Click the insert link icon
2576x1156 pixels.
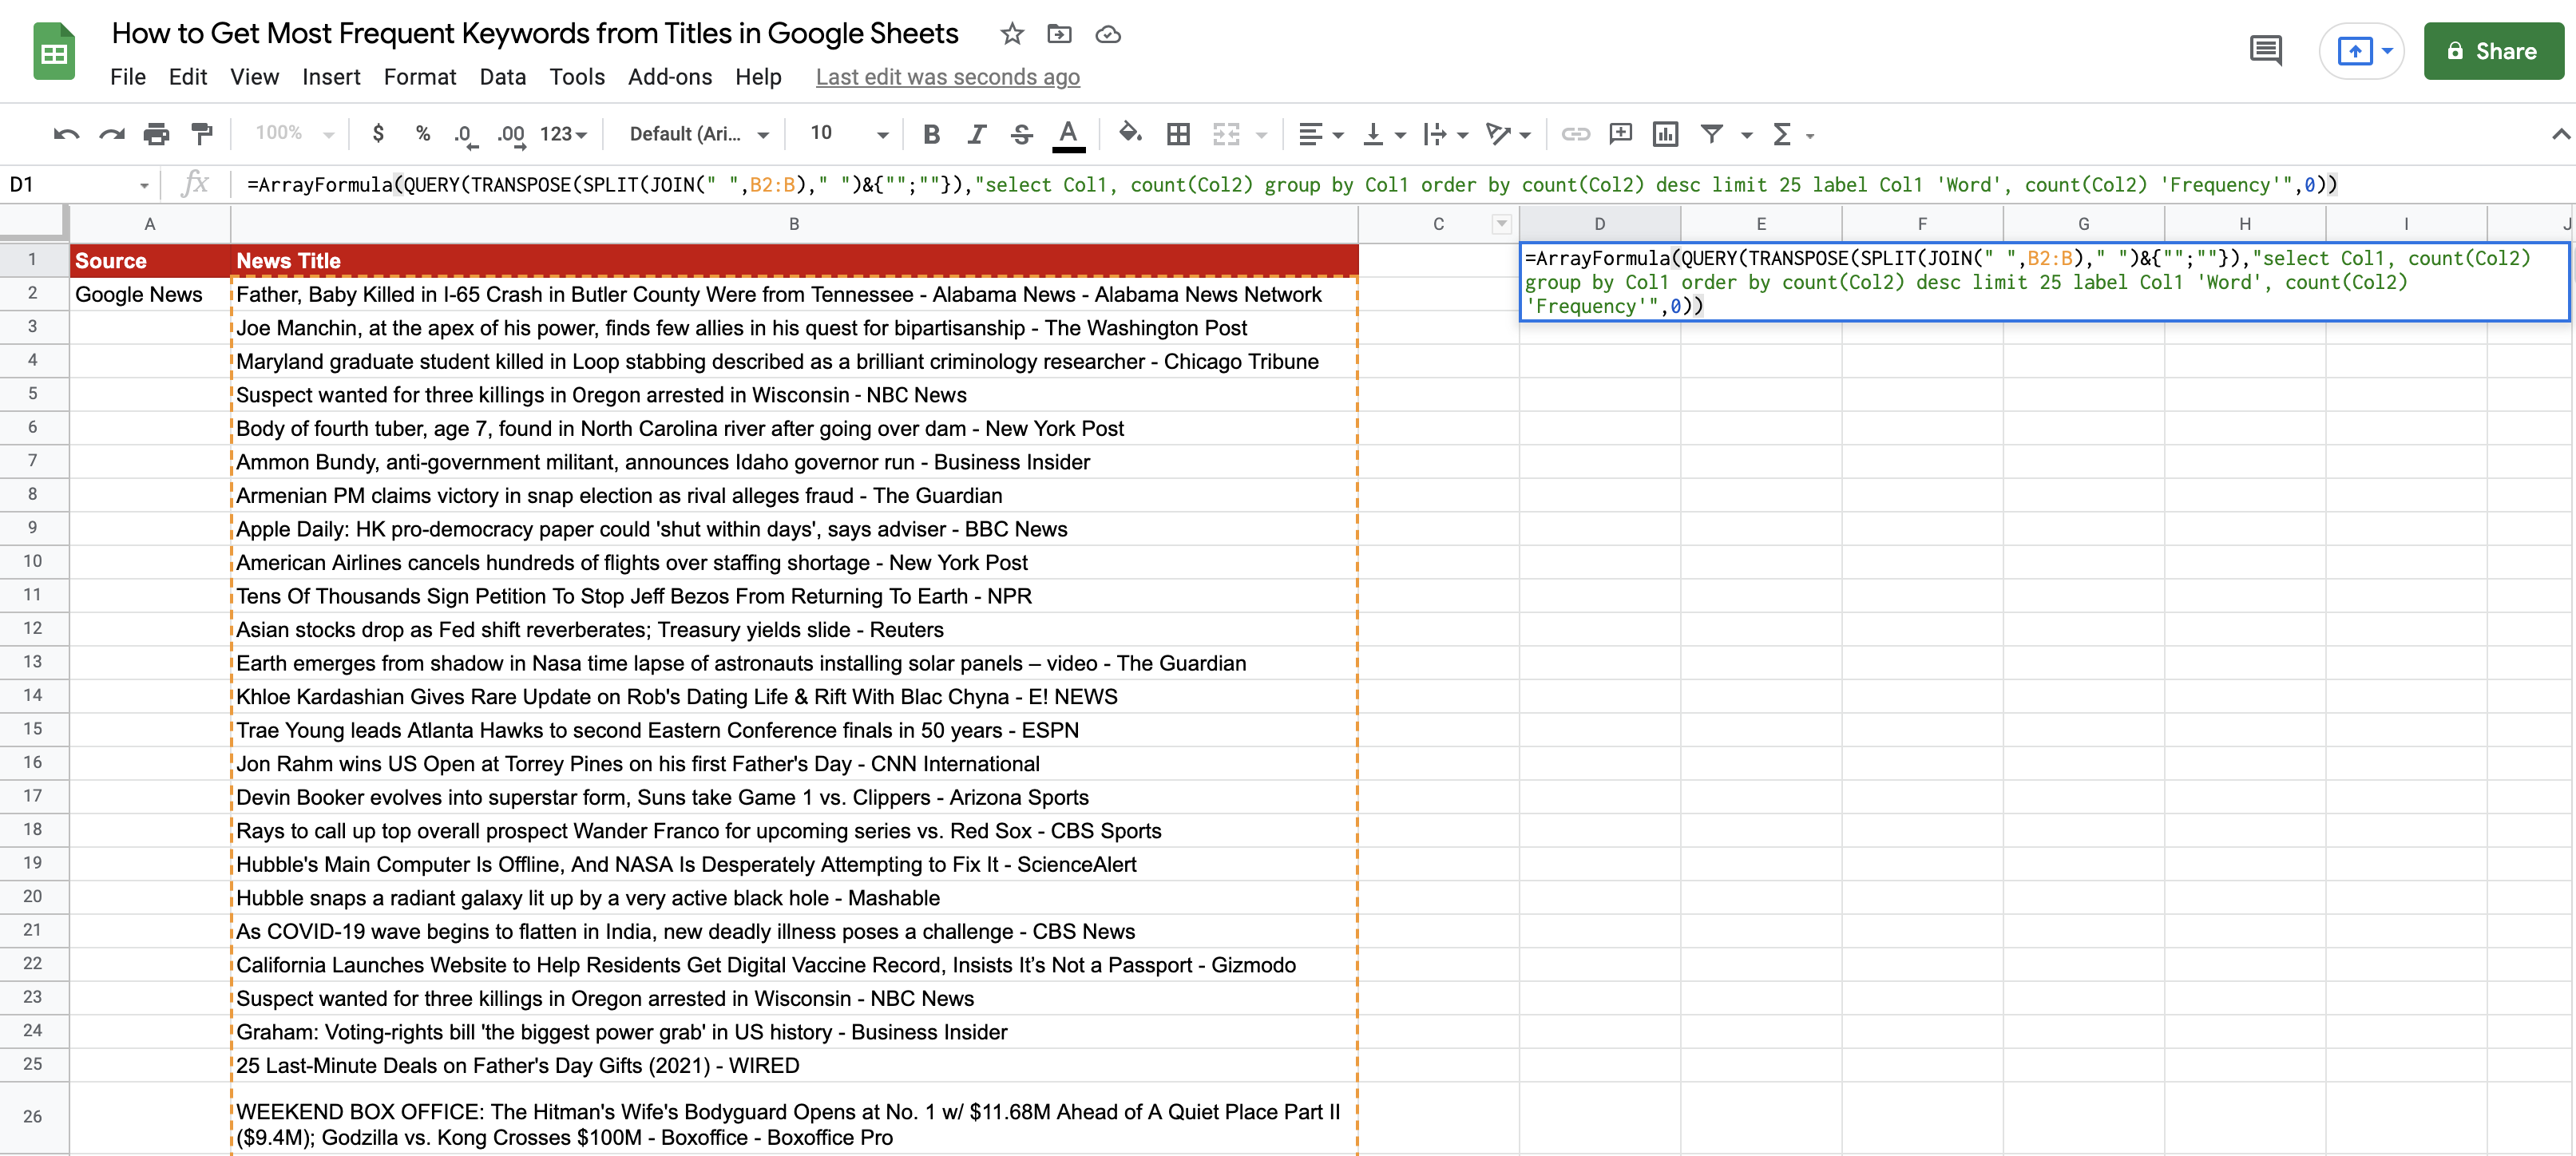[1575, 134]
